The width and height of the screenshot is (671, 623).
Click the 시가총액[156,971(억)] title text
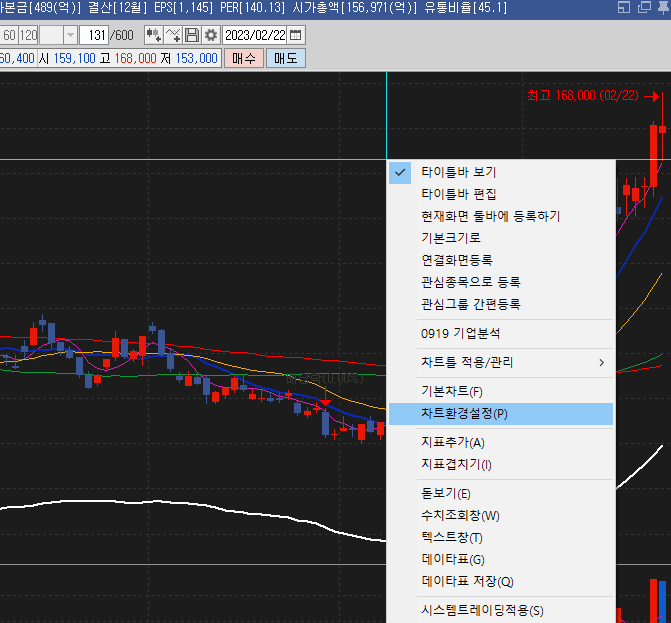(354, 7)
